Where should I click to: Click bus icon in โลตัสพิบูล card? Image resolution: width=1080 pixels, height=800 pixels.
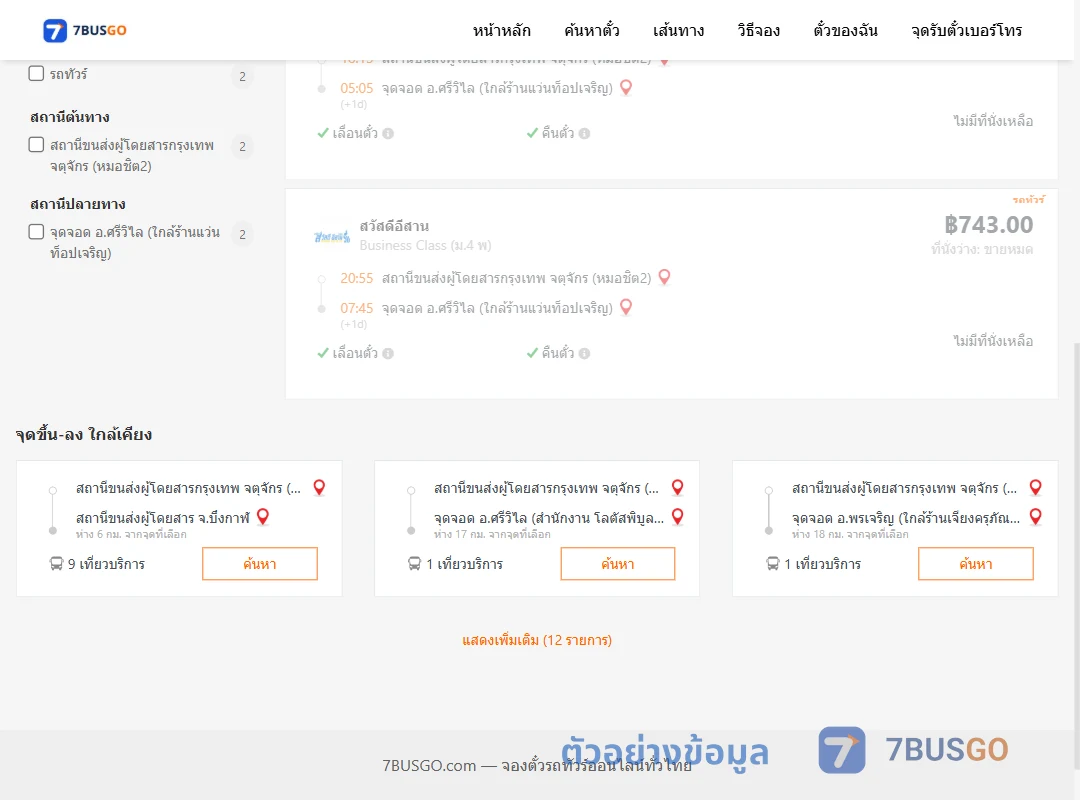pos(415,564)
